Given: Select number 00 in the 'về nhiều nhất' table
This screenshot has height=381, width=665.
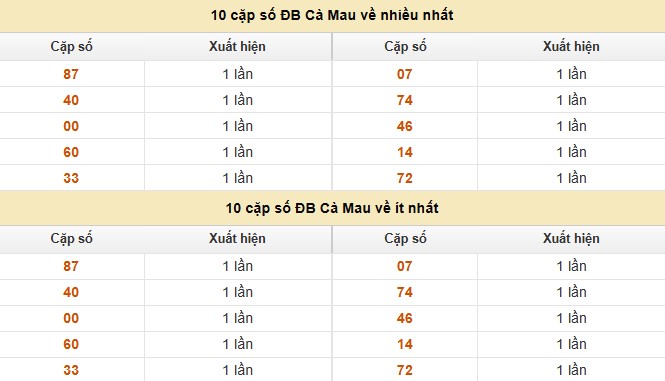Looking at the screenshot, I should pyautogui.click(x=71, y=126).
